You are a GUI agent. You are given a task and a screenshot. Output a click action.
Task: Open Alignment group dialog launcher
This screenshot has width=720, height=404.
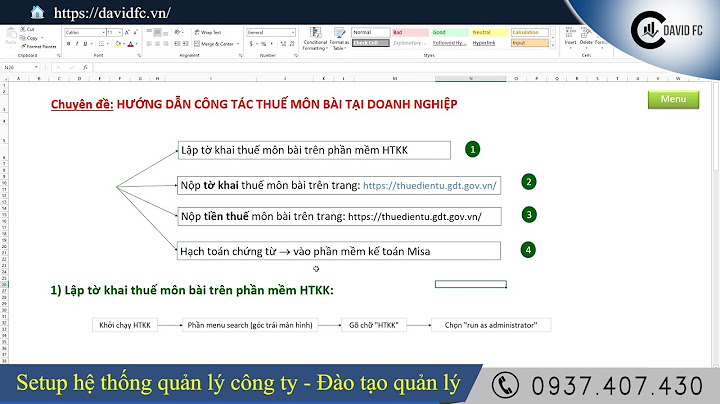(241, 55)
